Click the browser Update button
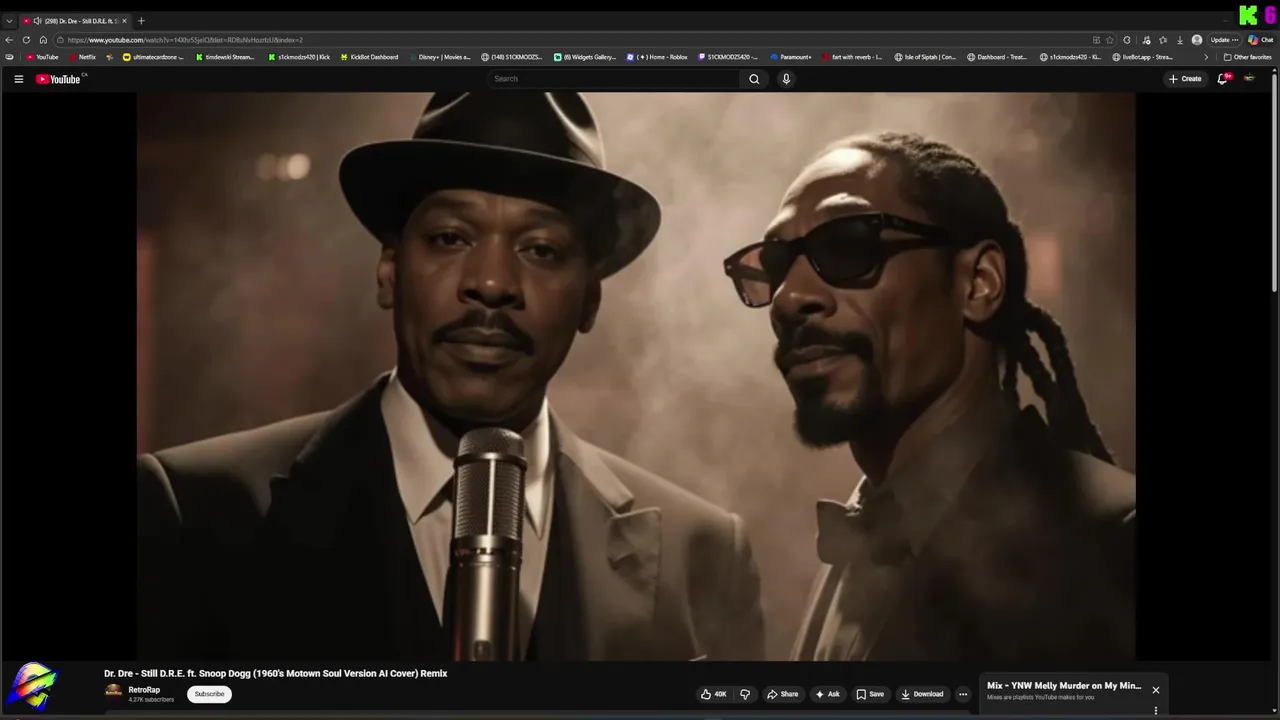Screen dimensions: 1280x720 tap(1224, 40)
